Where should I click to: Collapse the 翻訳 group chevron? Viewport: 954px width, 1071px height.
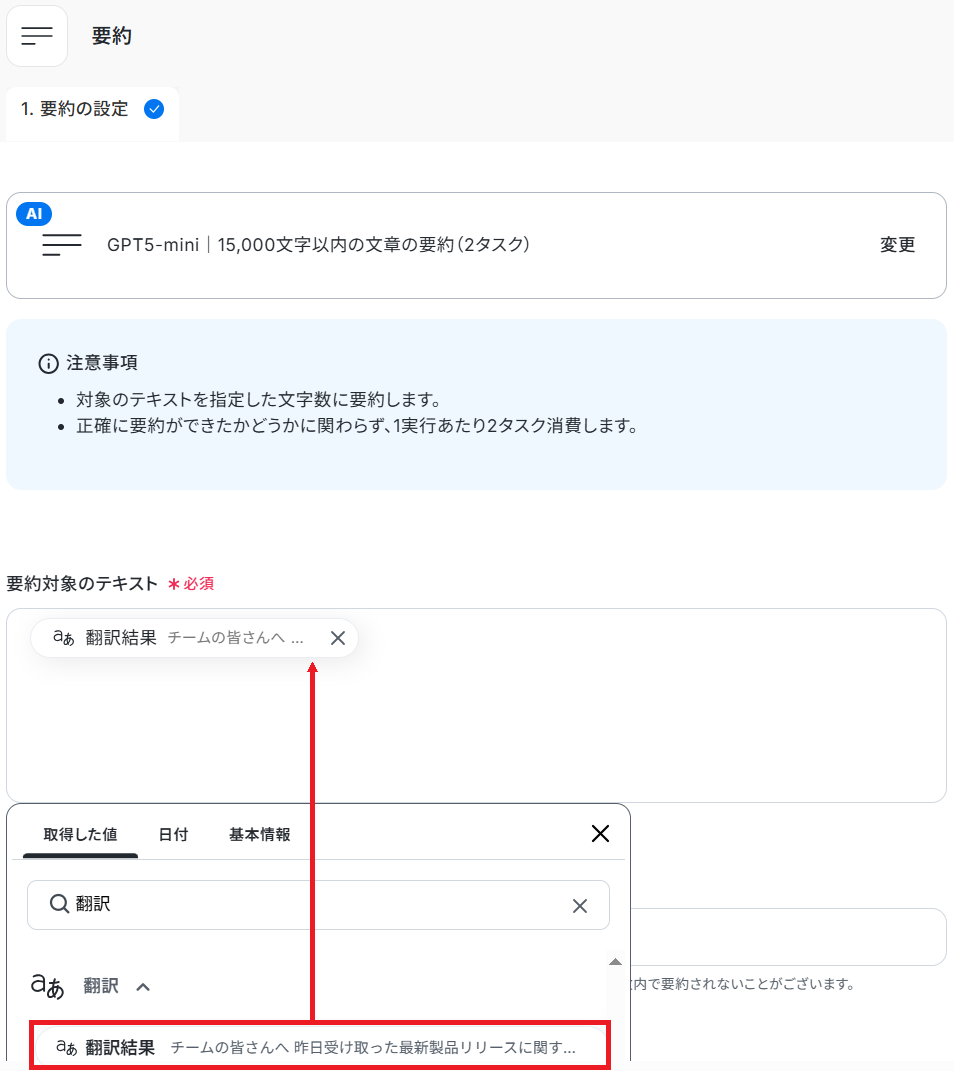pos(143,987)
